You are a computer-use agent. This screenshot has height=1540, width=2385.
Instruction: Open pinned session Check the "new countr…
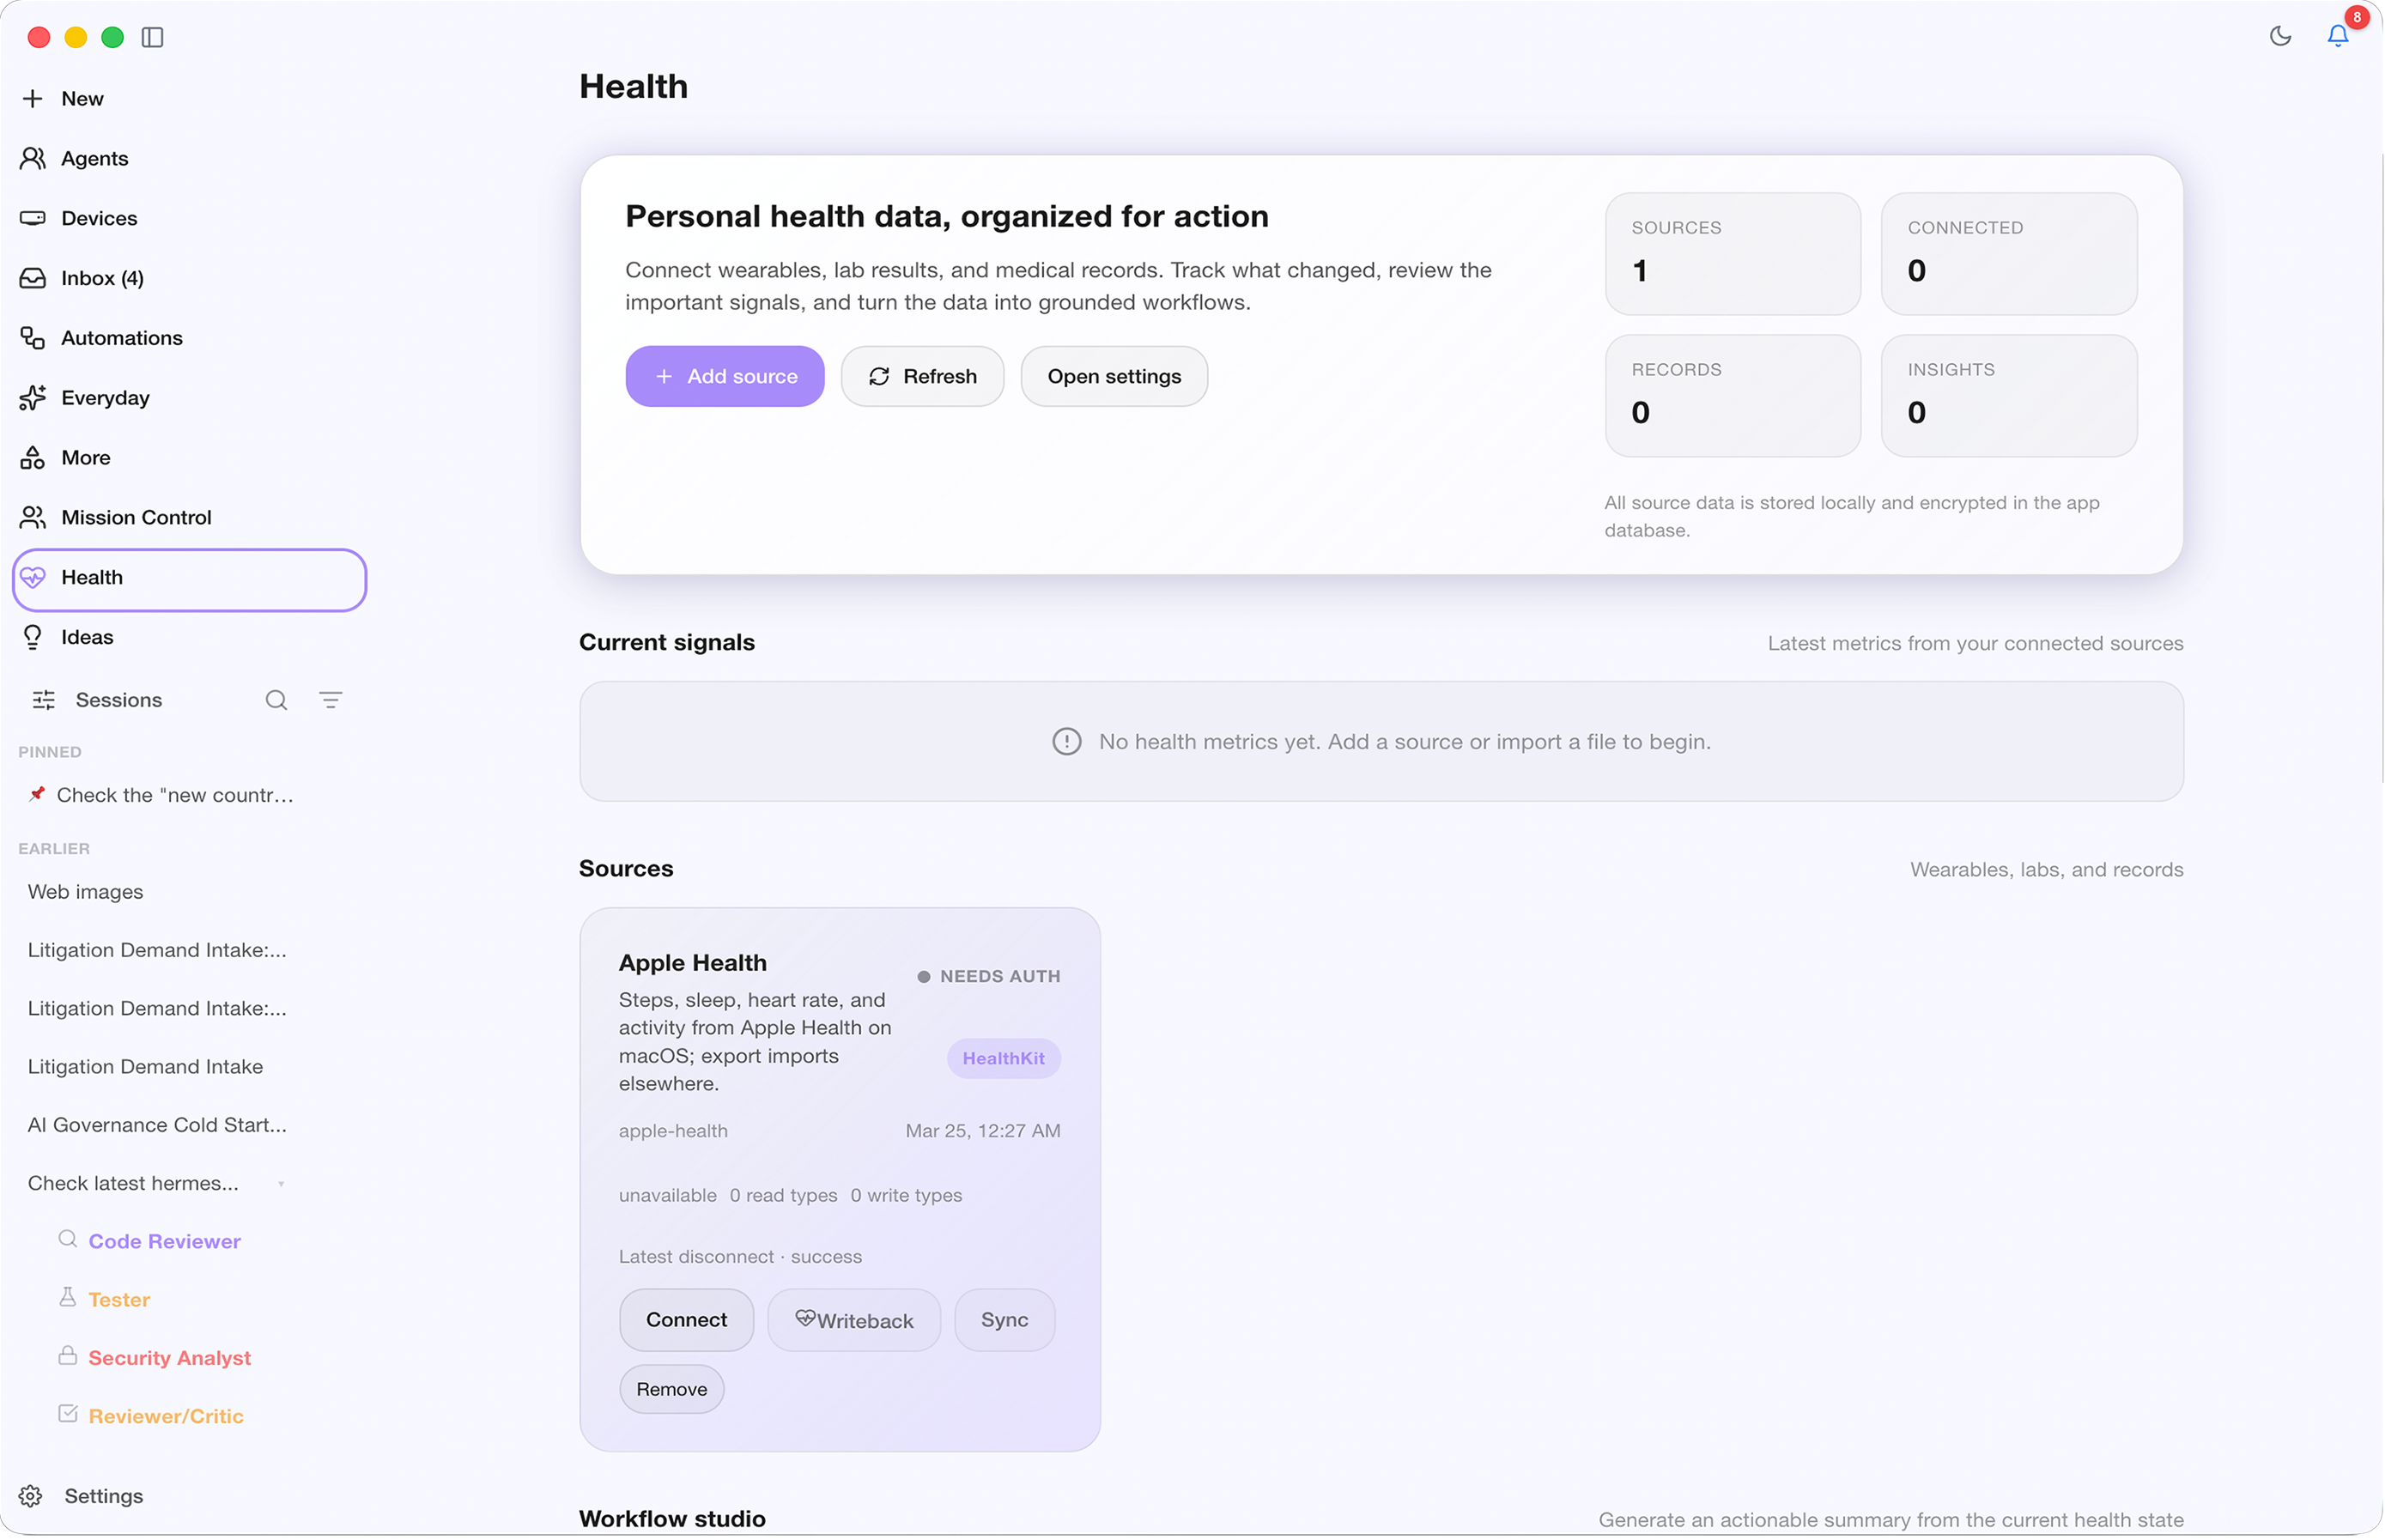pos(175,795)
